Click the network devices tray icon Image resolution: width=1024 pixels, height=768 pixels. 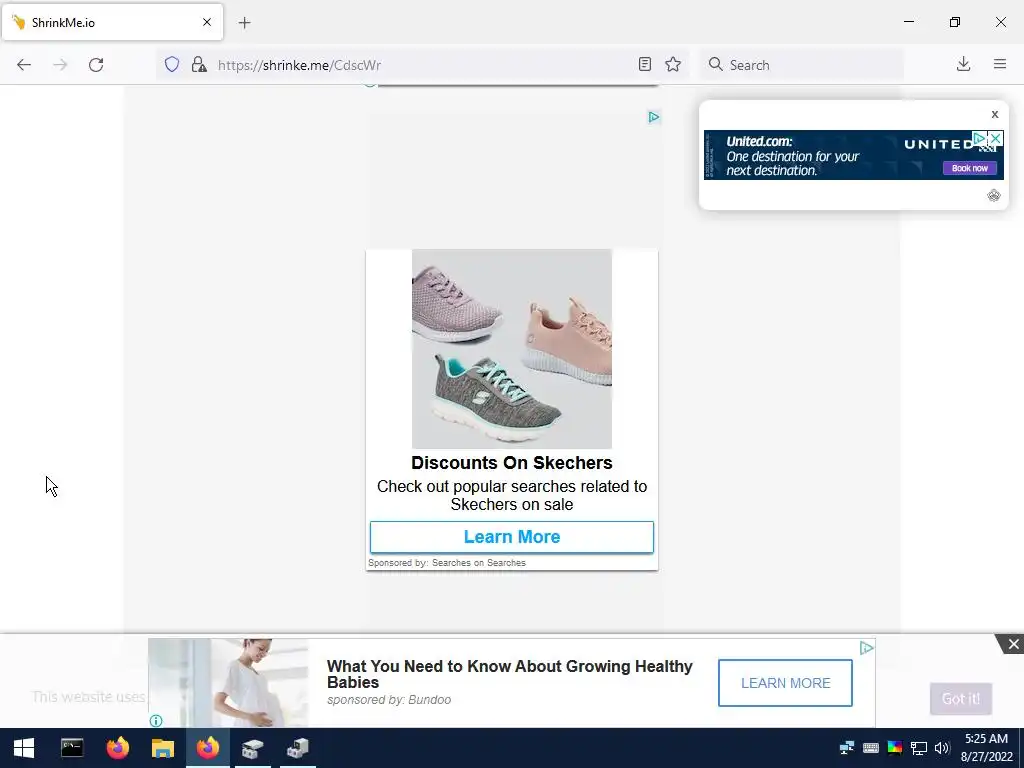click(x=847, y=748)
